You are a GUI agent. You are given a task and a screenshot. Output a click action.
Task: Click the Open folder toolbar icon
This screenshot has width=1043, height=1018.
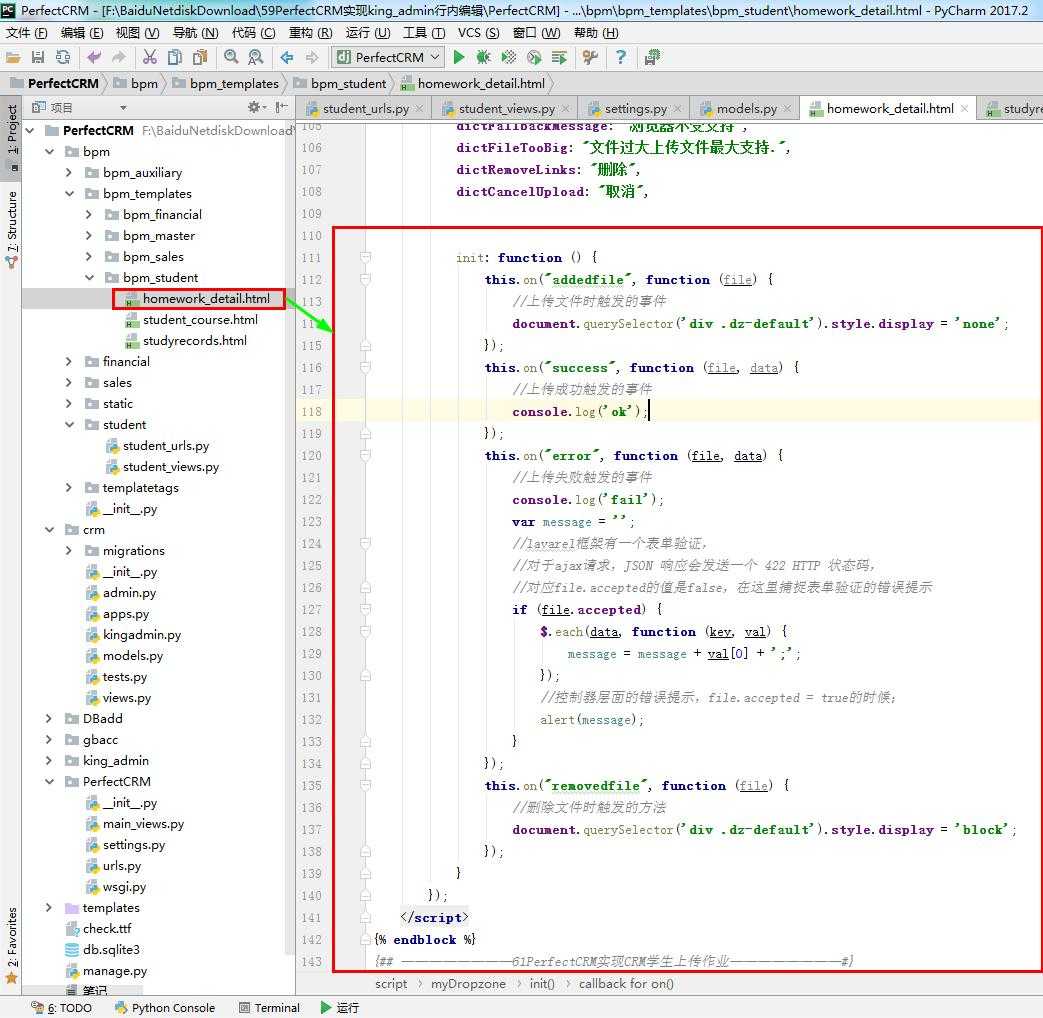(x=13, y=58)
